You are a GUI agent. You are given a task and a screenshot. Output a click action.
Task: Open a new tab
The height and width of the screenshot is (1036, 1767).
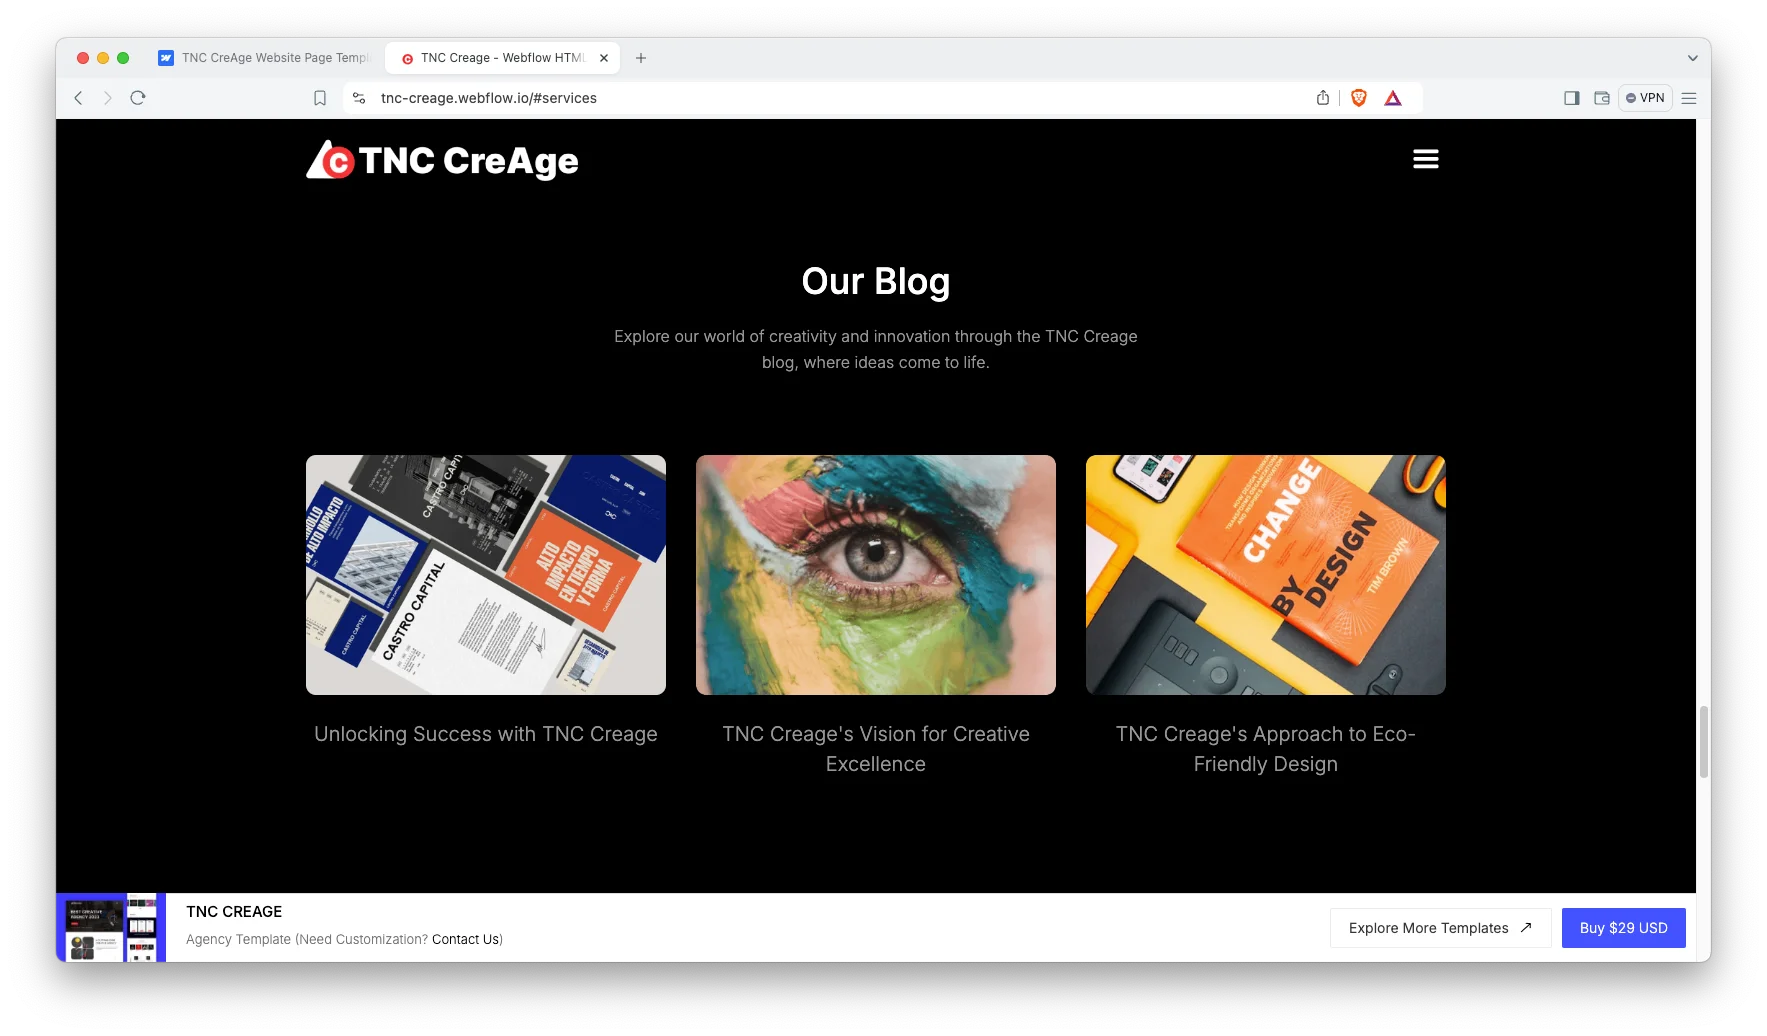[x=641, y=58]
